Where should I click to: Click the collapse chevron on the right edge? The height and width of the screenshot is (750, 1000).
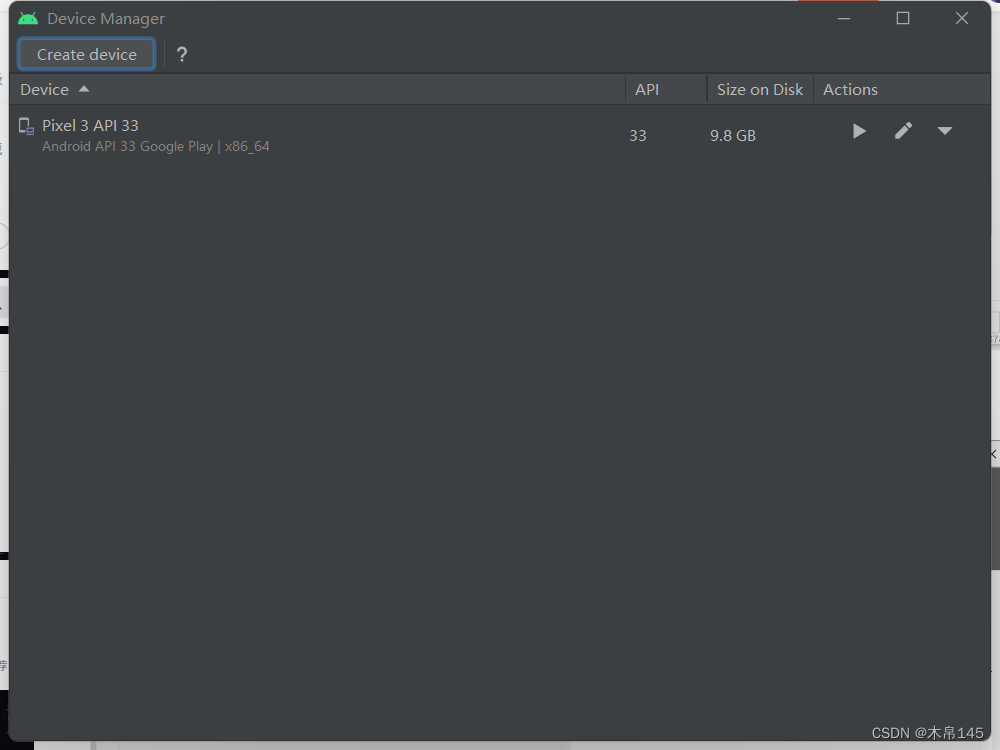pyautogui.click(x=992, y=454)
